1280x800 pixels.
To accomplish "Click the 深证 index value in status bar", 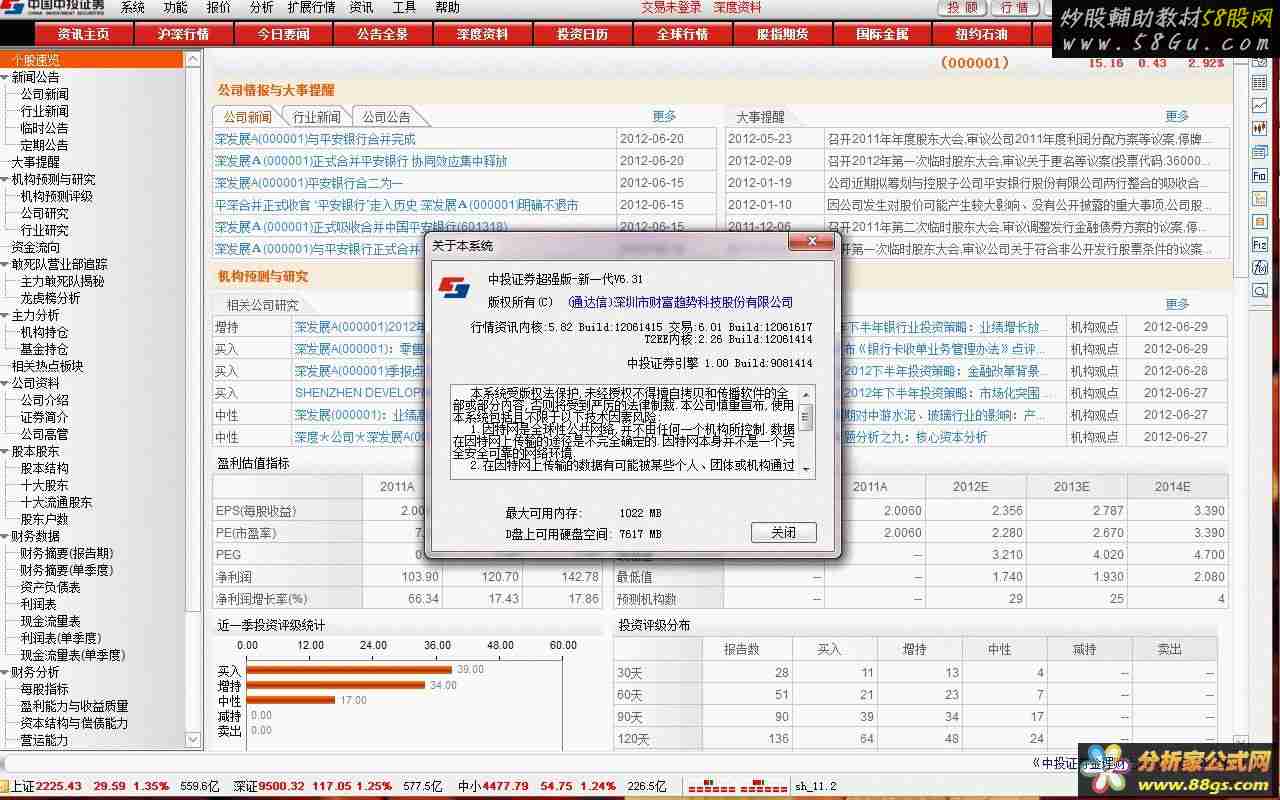I will 283,787.
